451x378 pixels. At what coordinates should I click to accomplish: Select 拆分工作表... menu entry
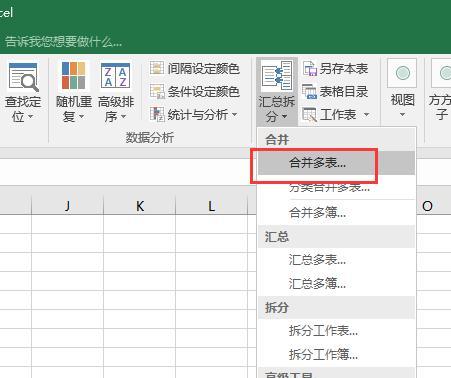tap(337, 331)
